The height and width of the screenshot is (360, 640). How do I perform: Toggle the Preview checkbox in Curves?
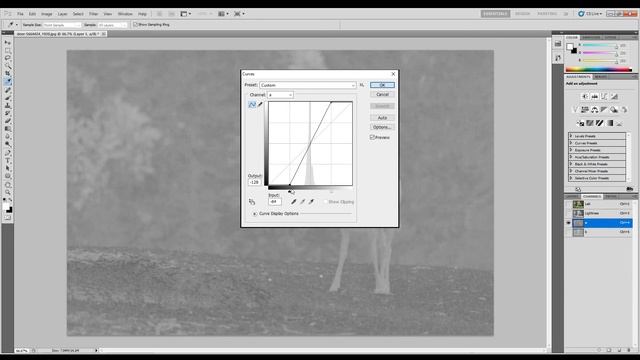click(372, 138)
